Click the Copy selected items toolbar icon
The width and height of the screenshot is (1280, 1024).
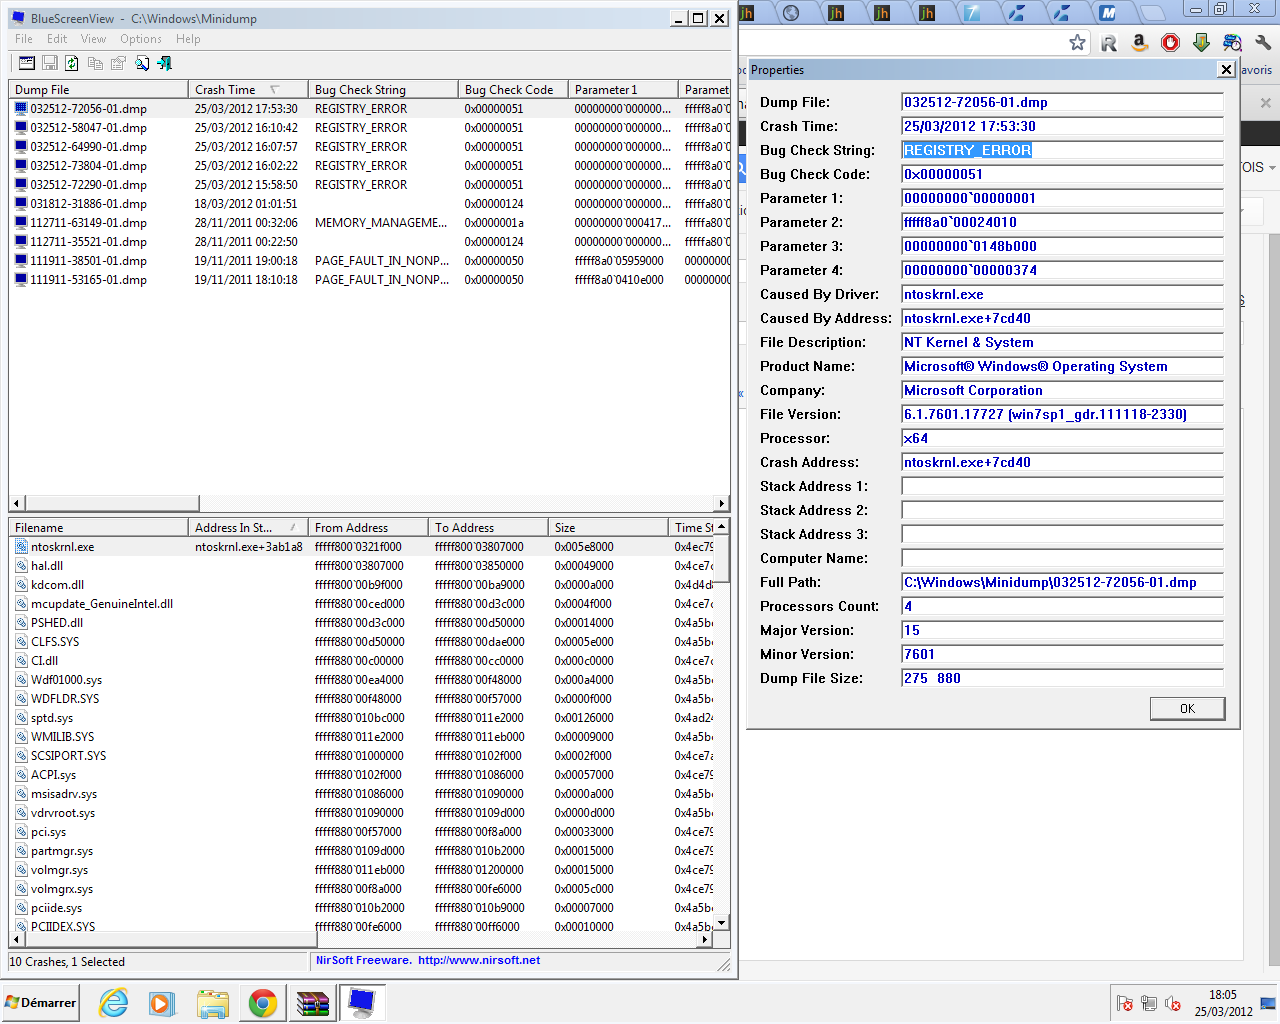tap(95, 63)
